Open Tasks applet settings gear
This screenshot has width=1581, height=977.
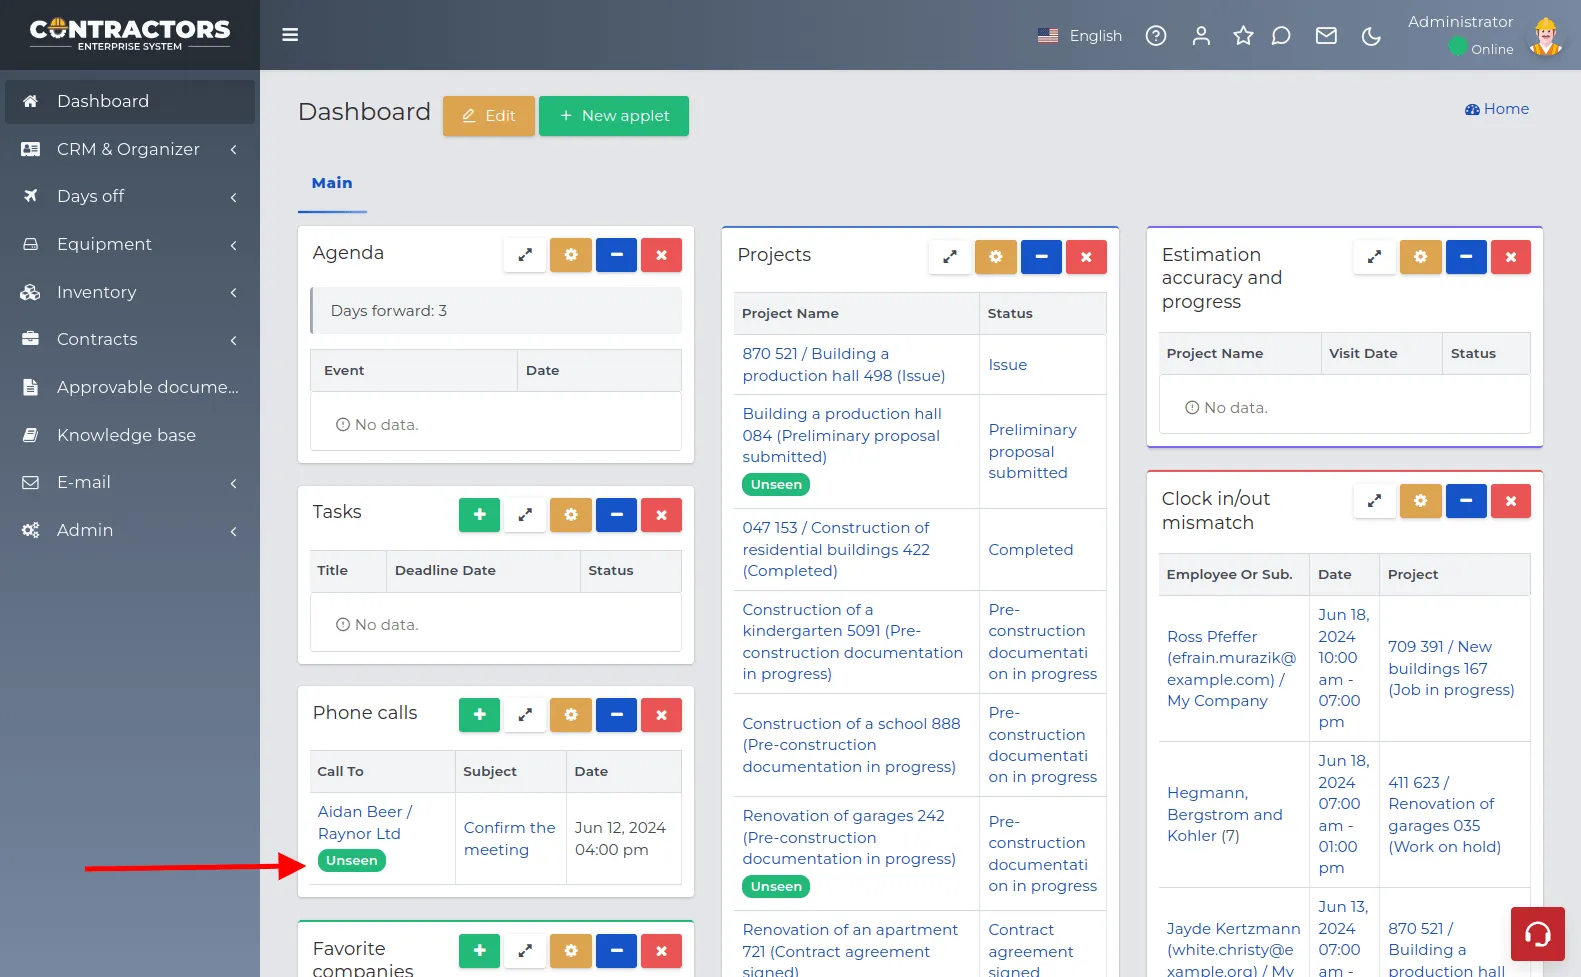tap(571, 515)
